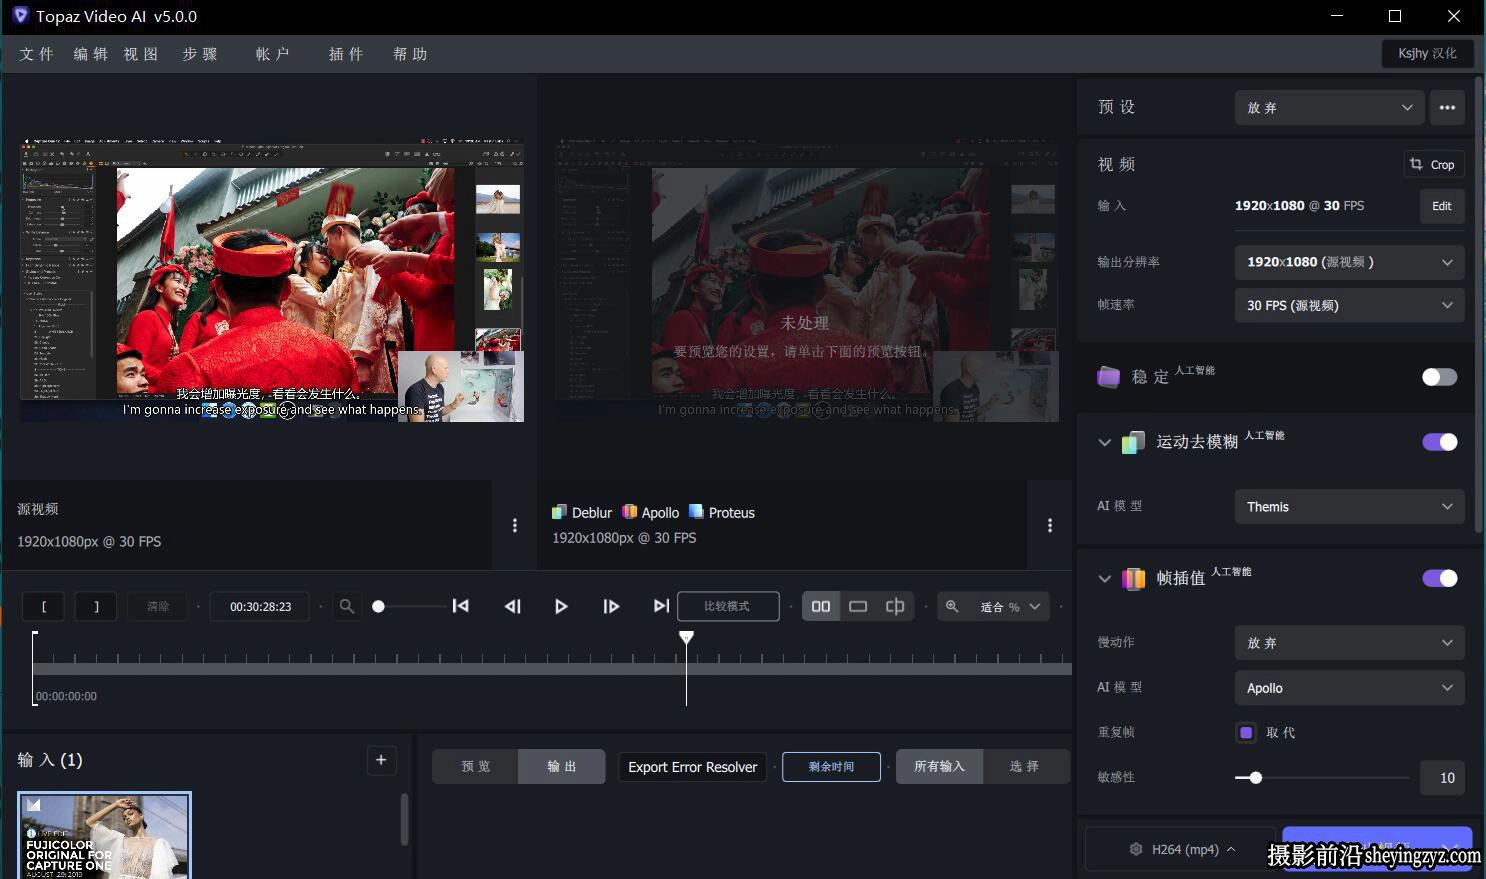The width and height of the screenshot is (1486, 879).
Task: Open the Themis AI model dropdown
Action: pos(1350,507)
